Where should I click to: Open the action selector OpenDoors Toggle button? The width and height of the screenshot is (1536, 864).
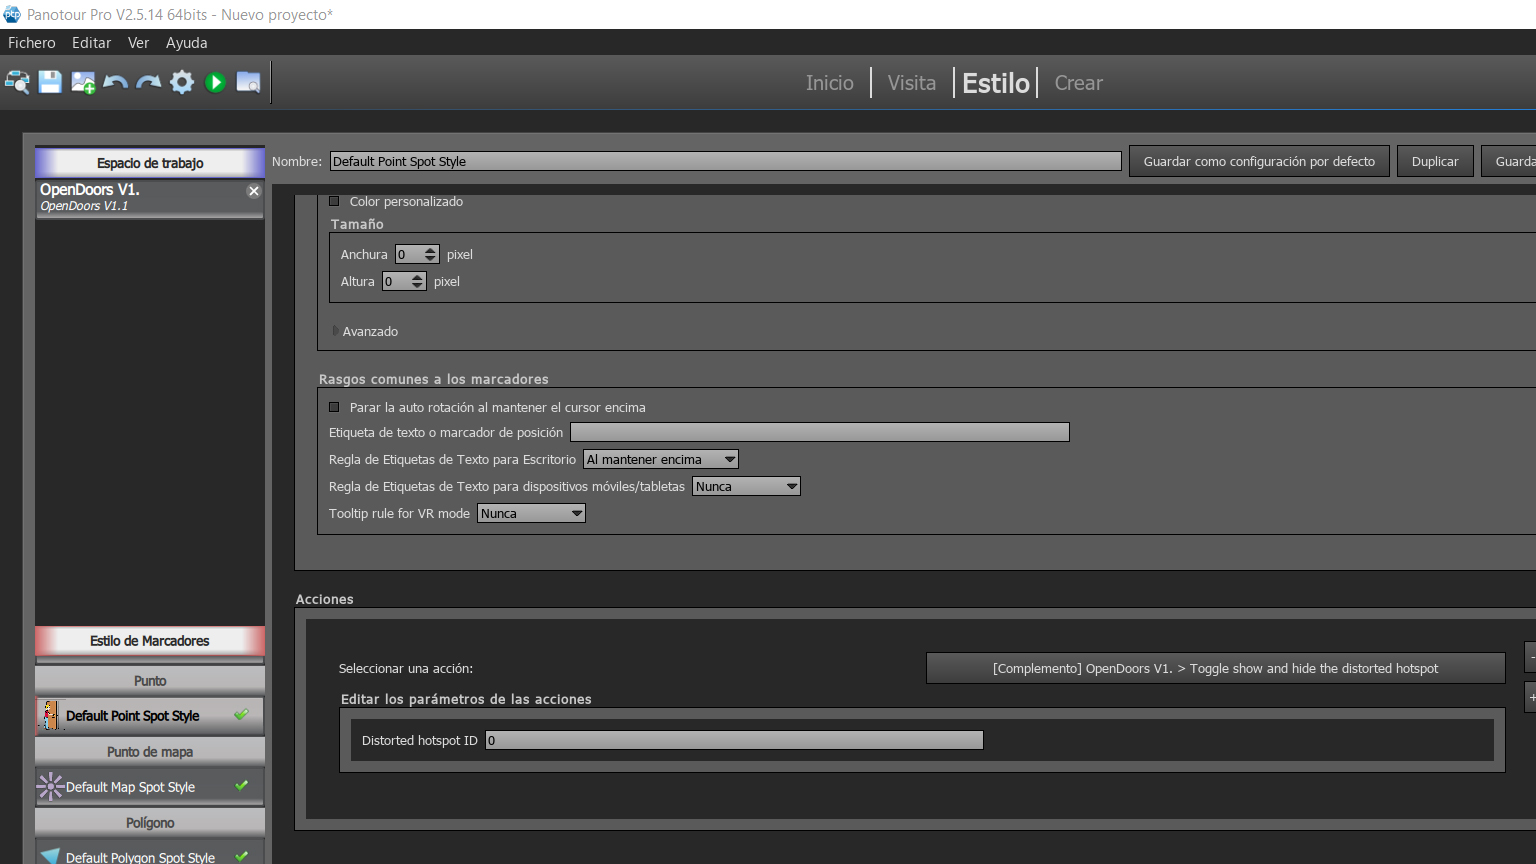(x=1215, y=668)
